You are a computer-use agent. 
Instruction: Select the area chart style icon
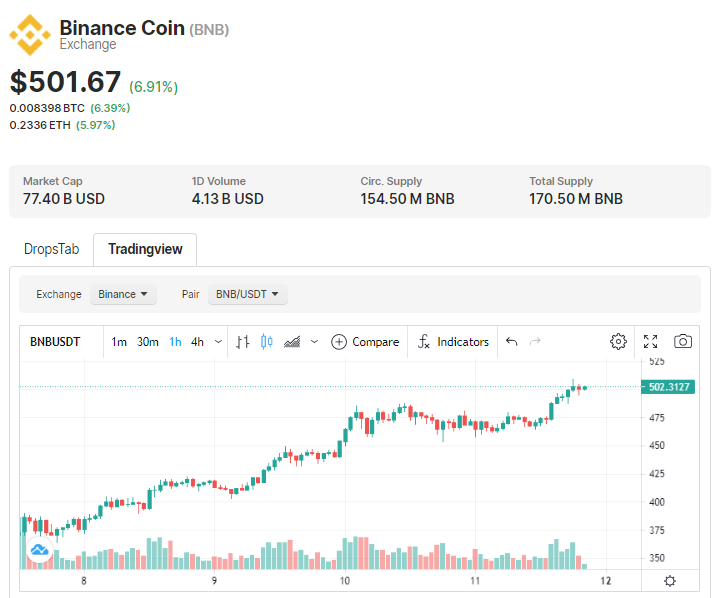coord(292,342)
